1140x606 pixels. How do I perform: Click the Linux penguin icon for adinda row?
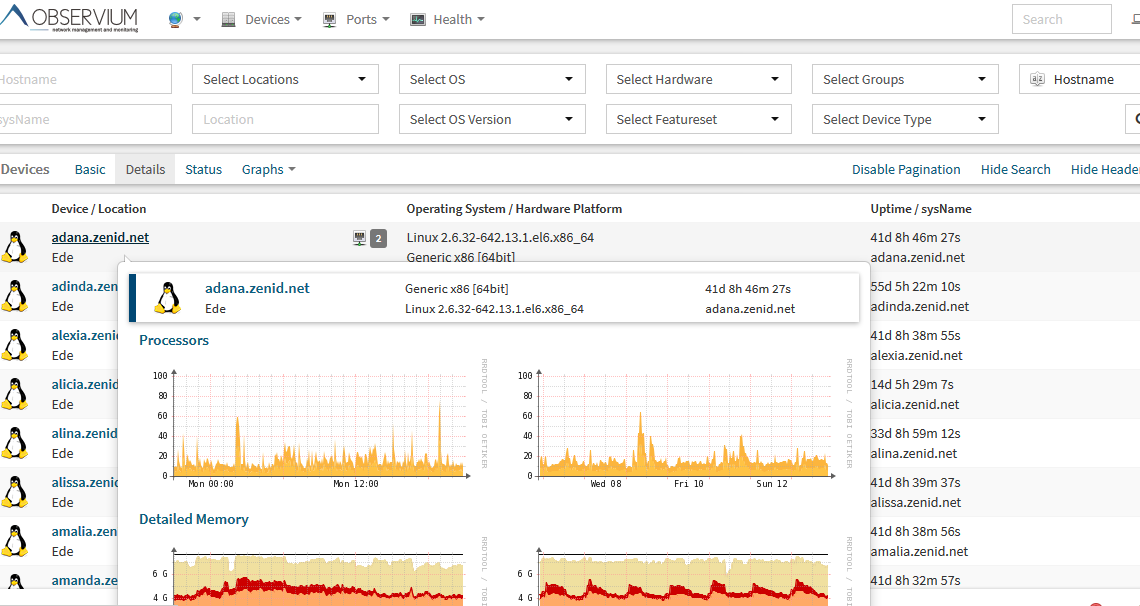[15, 296]
